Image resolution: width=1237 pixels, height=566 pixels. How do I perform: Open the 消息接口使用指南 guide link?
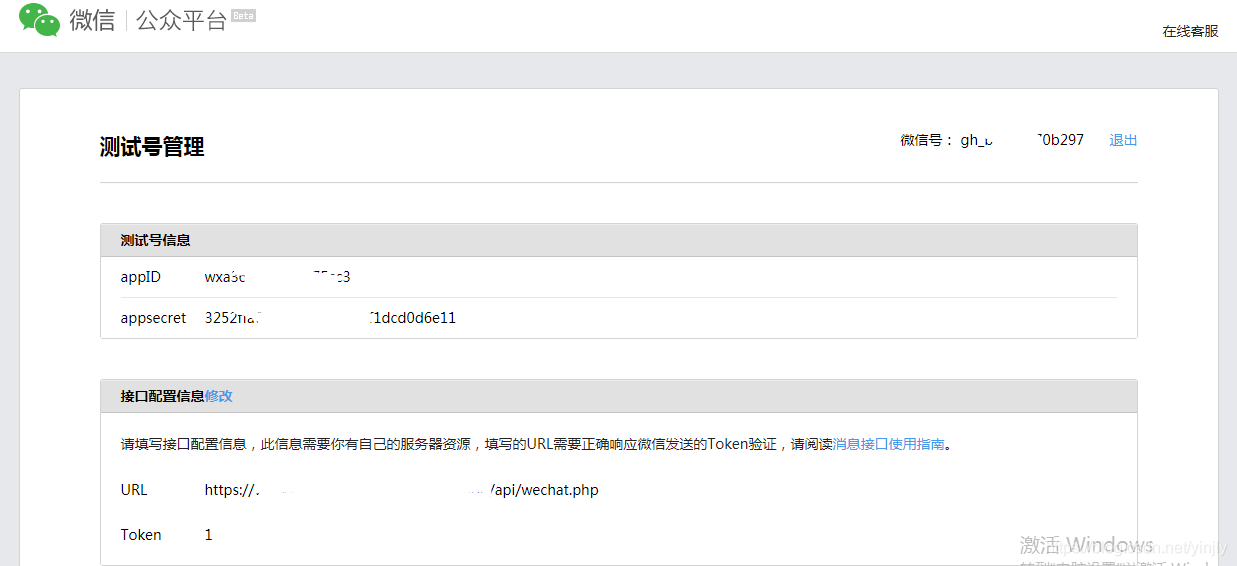(889, 444)
